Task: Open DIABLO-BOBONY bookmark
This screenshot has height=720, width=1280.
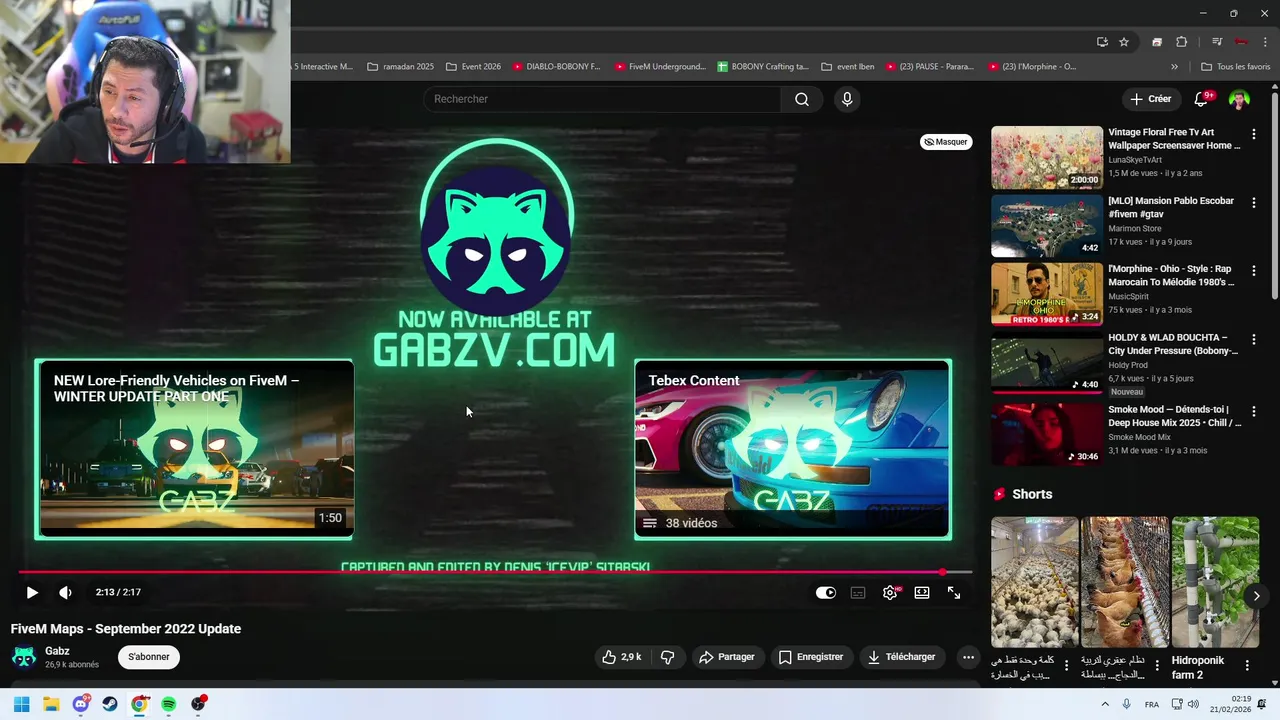Action: coord(556,67)
